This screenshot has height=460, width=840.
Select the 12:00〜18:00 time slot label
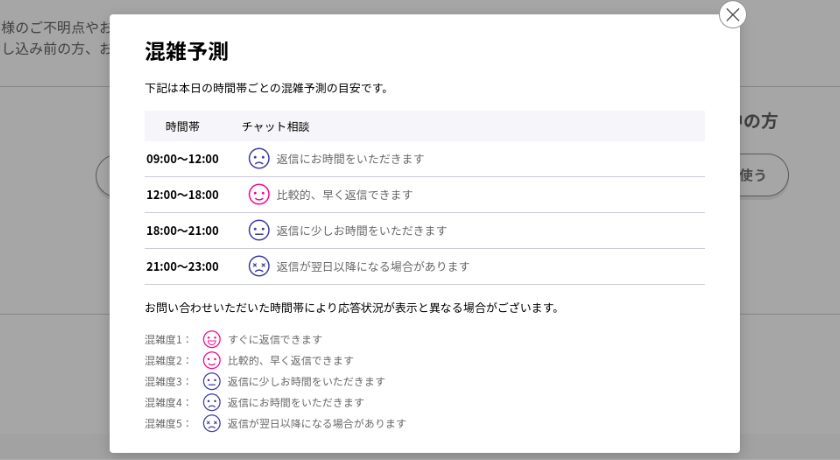183,194
